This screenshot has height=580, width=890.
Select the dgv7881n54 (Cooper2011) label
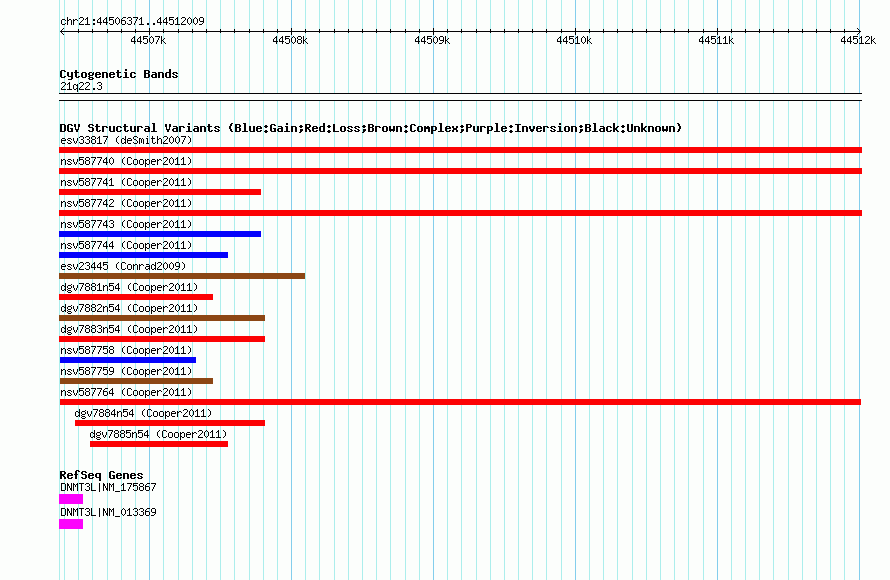pos(129,287)
